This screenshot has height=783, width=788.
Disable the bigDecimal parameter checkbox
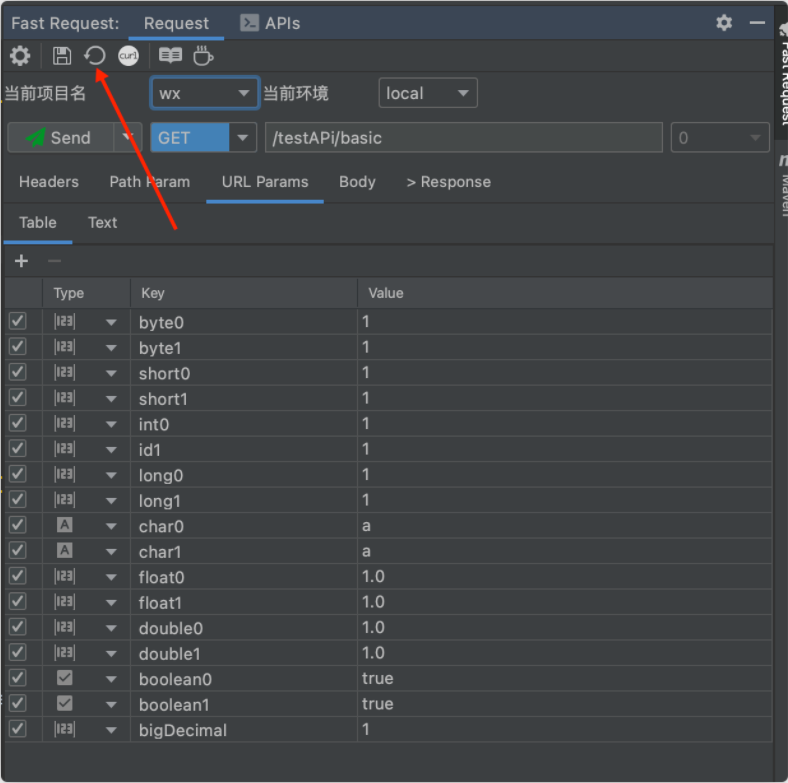point(18,729)
